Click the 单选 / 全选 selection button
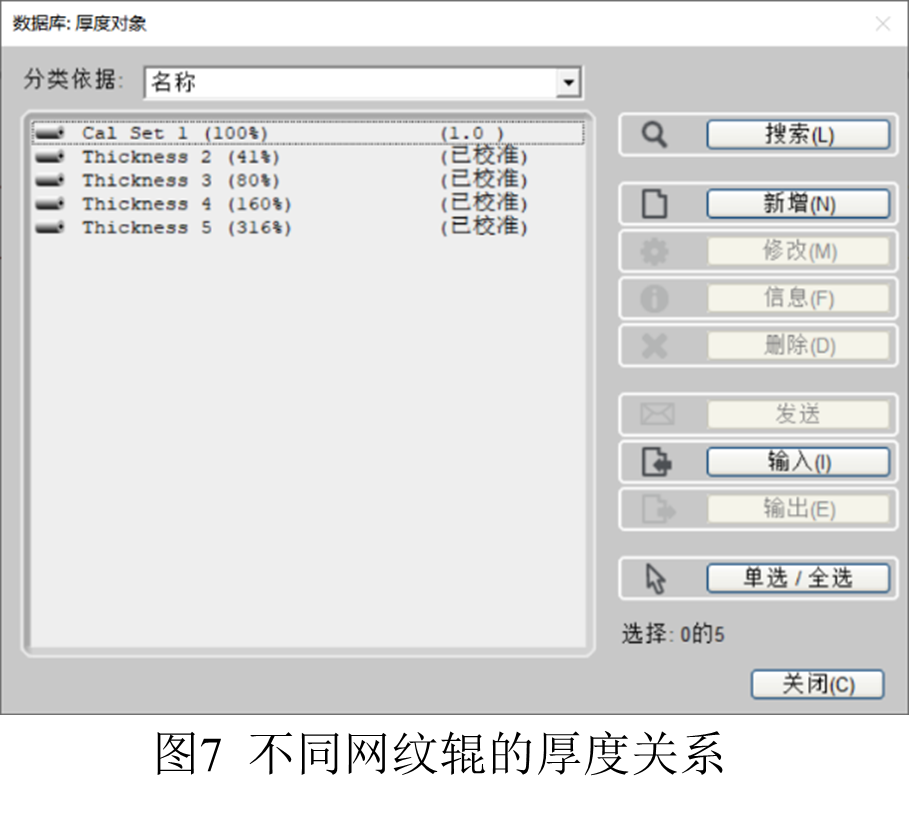Viewport: 909px width, 813px height. click(x=798, y=578)
